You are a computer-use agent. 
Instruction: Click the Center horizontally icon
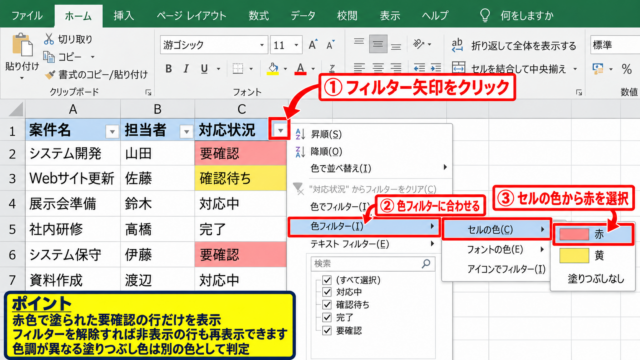378,67
